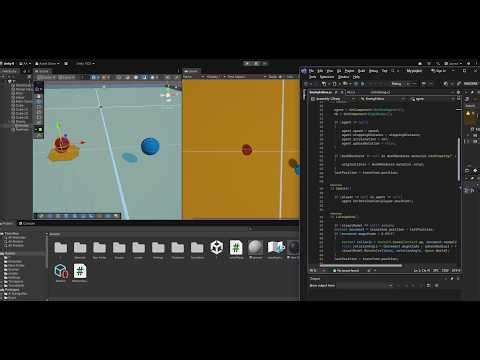480x360 pixels.
Task: Select the red sphere in Game view
Action: click(247, 150)
